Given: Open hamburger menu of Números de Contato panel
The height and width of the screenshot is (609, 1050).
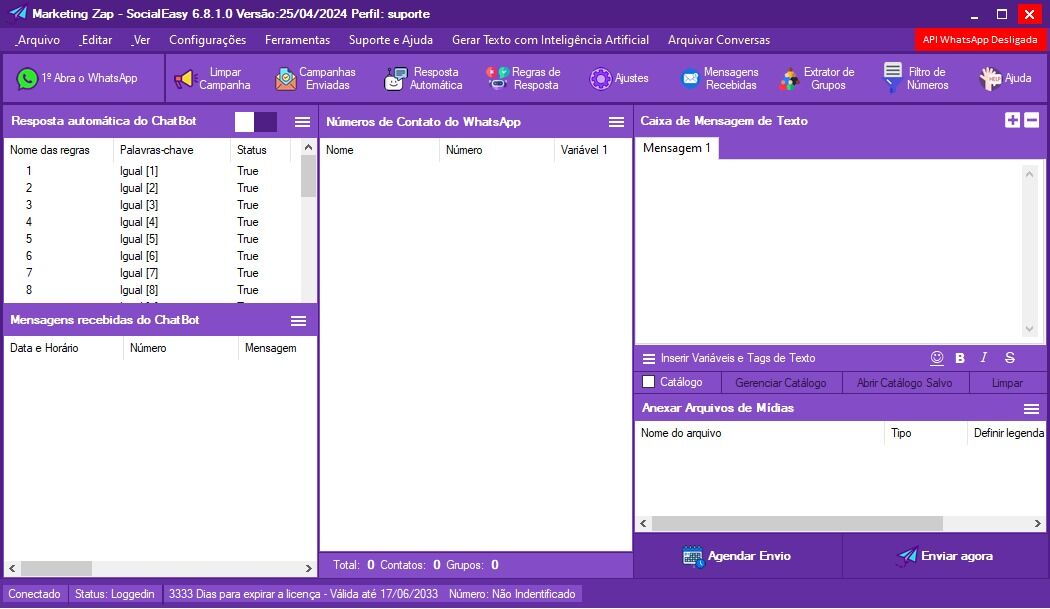Looking at the screenshot, I should (x=616, y=122).
